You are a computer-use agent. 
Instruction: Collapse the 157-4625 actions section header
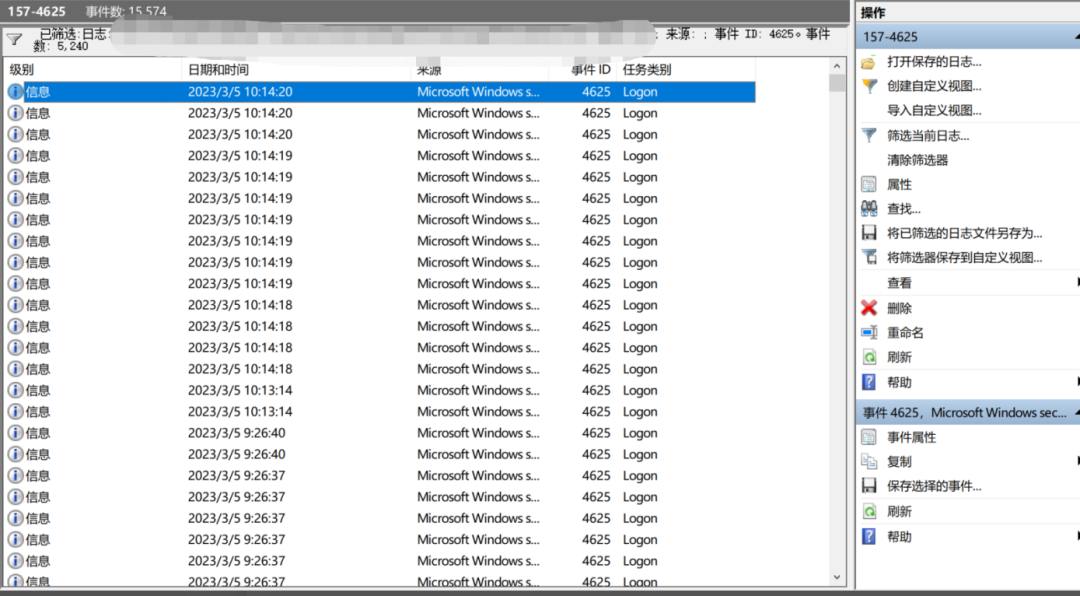(966, 37)
